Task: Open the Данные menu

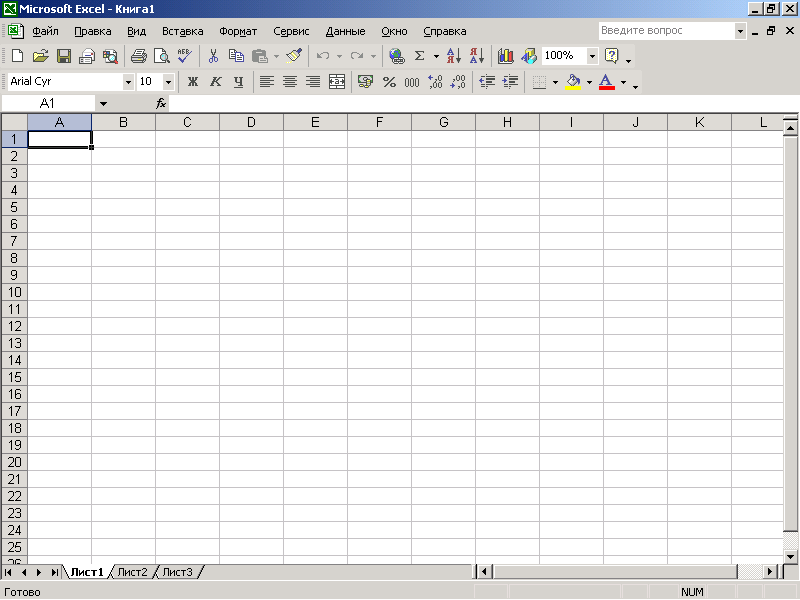Action: click(345, 31)
